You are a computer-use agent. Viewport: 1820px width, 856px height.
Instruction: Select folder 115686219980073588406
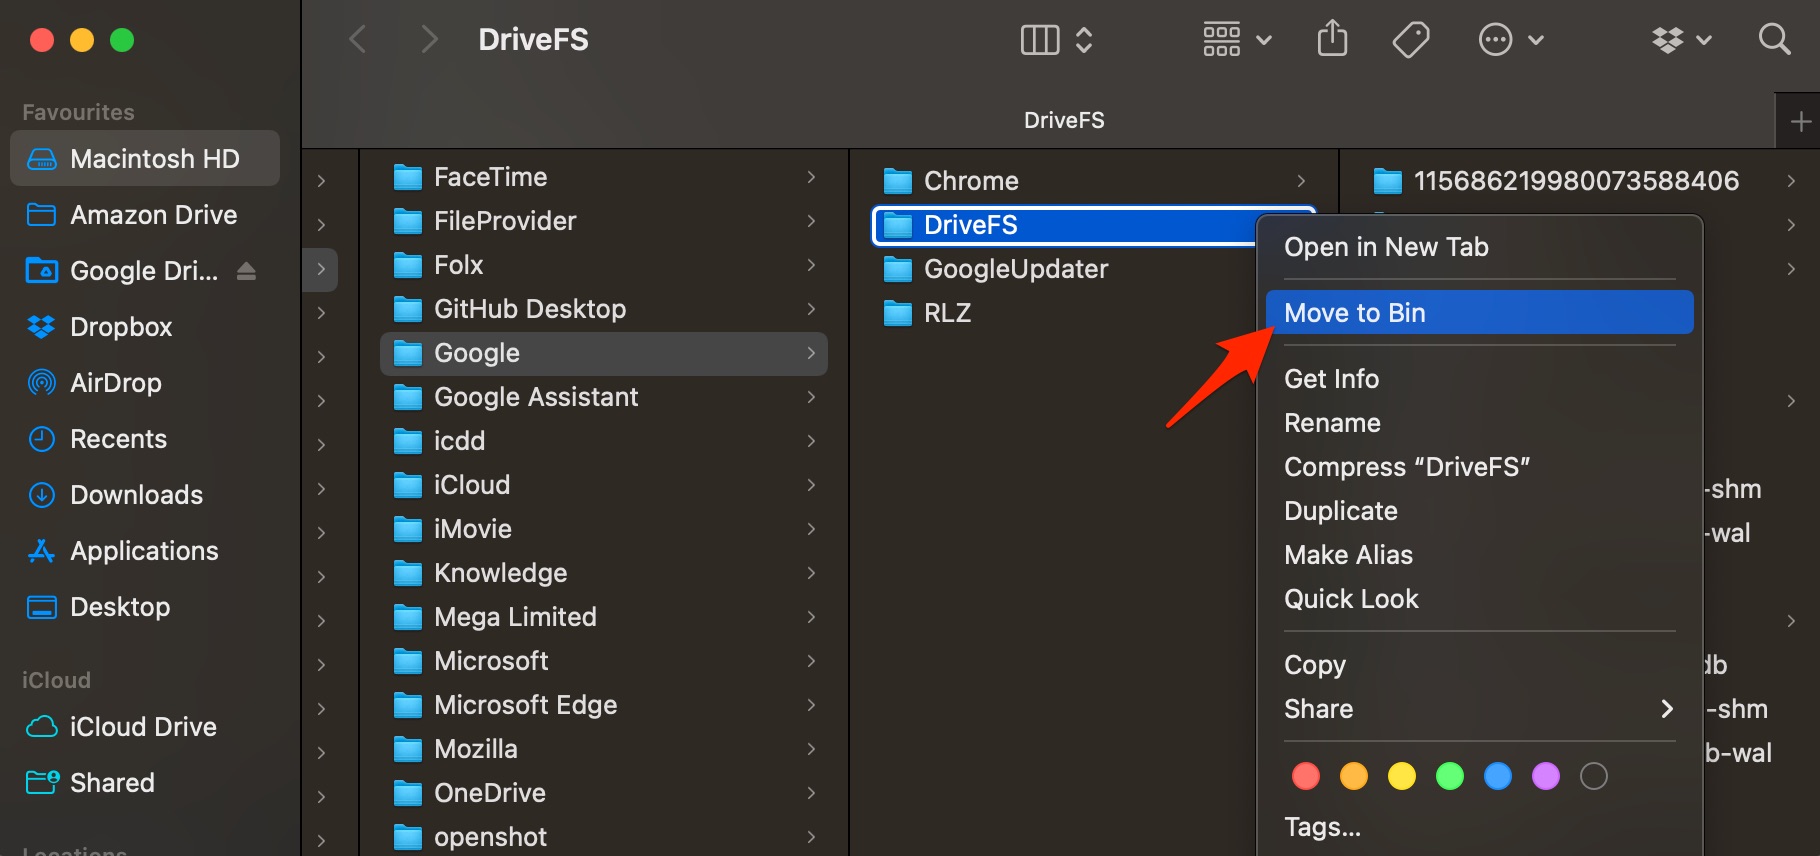click(x=1576, y=181)
